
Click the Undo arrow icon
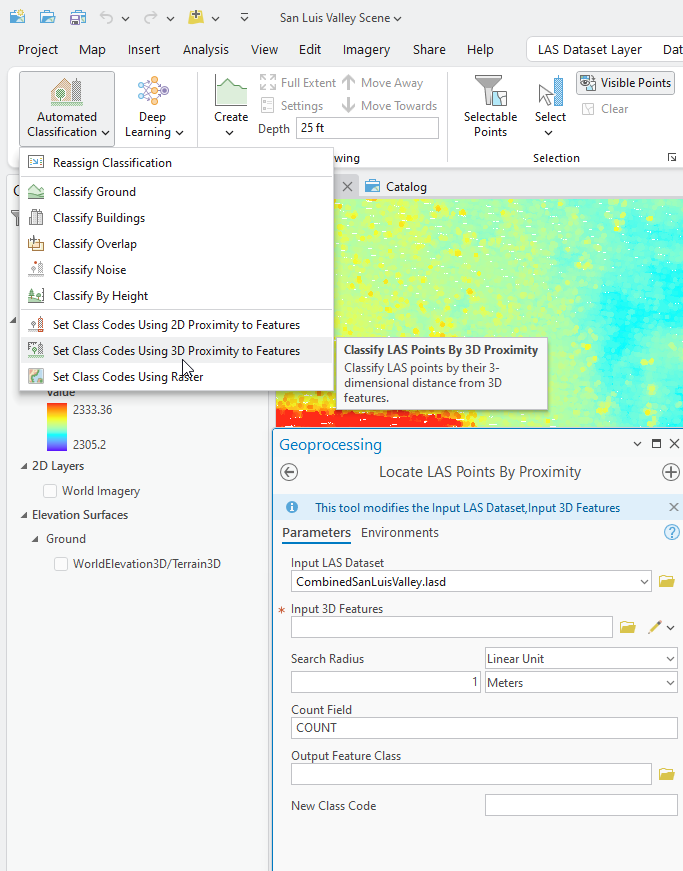click(106, 18)
